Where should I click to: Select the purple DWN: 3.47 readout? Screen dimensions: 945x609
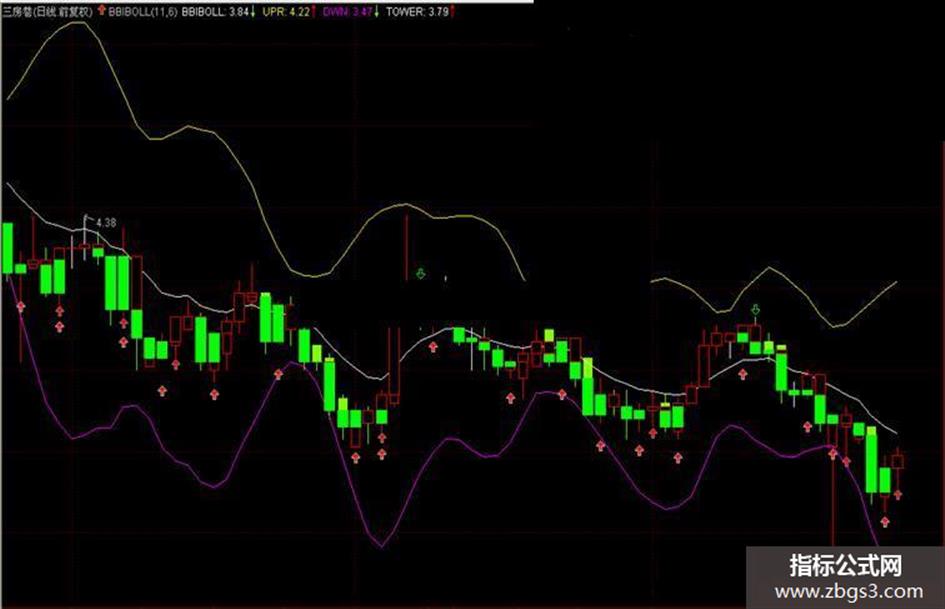[x=350, y=11]
